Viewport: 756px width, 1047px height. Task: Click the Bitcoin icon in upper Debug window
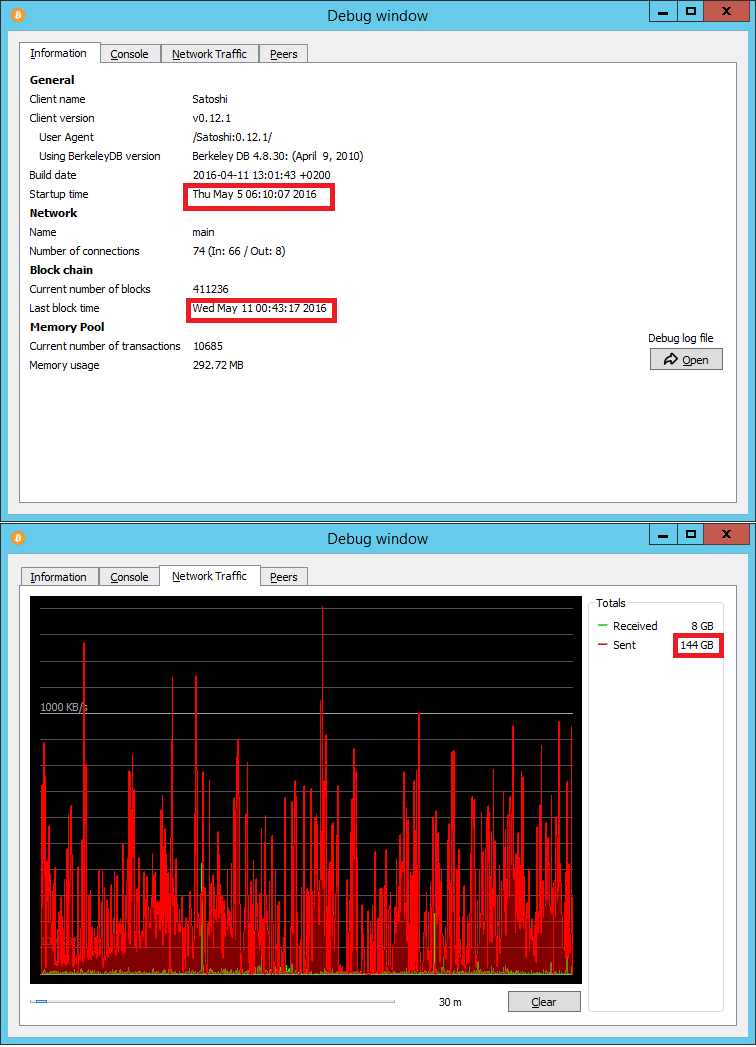pos(18,15)
